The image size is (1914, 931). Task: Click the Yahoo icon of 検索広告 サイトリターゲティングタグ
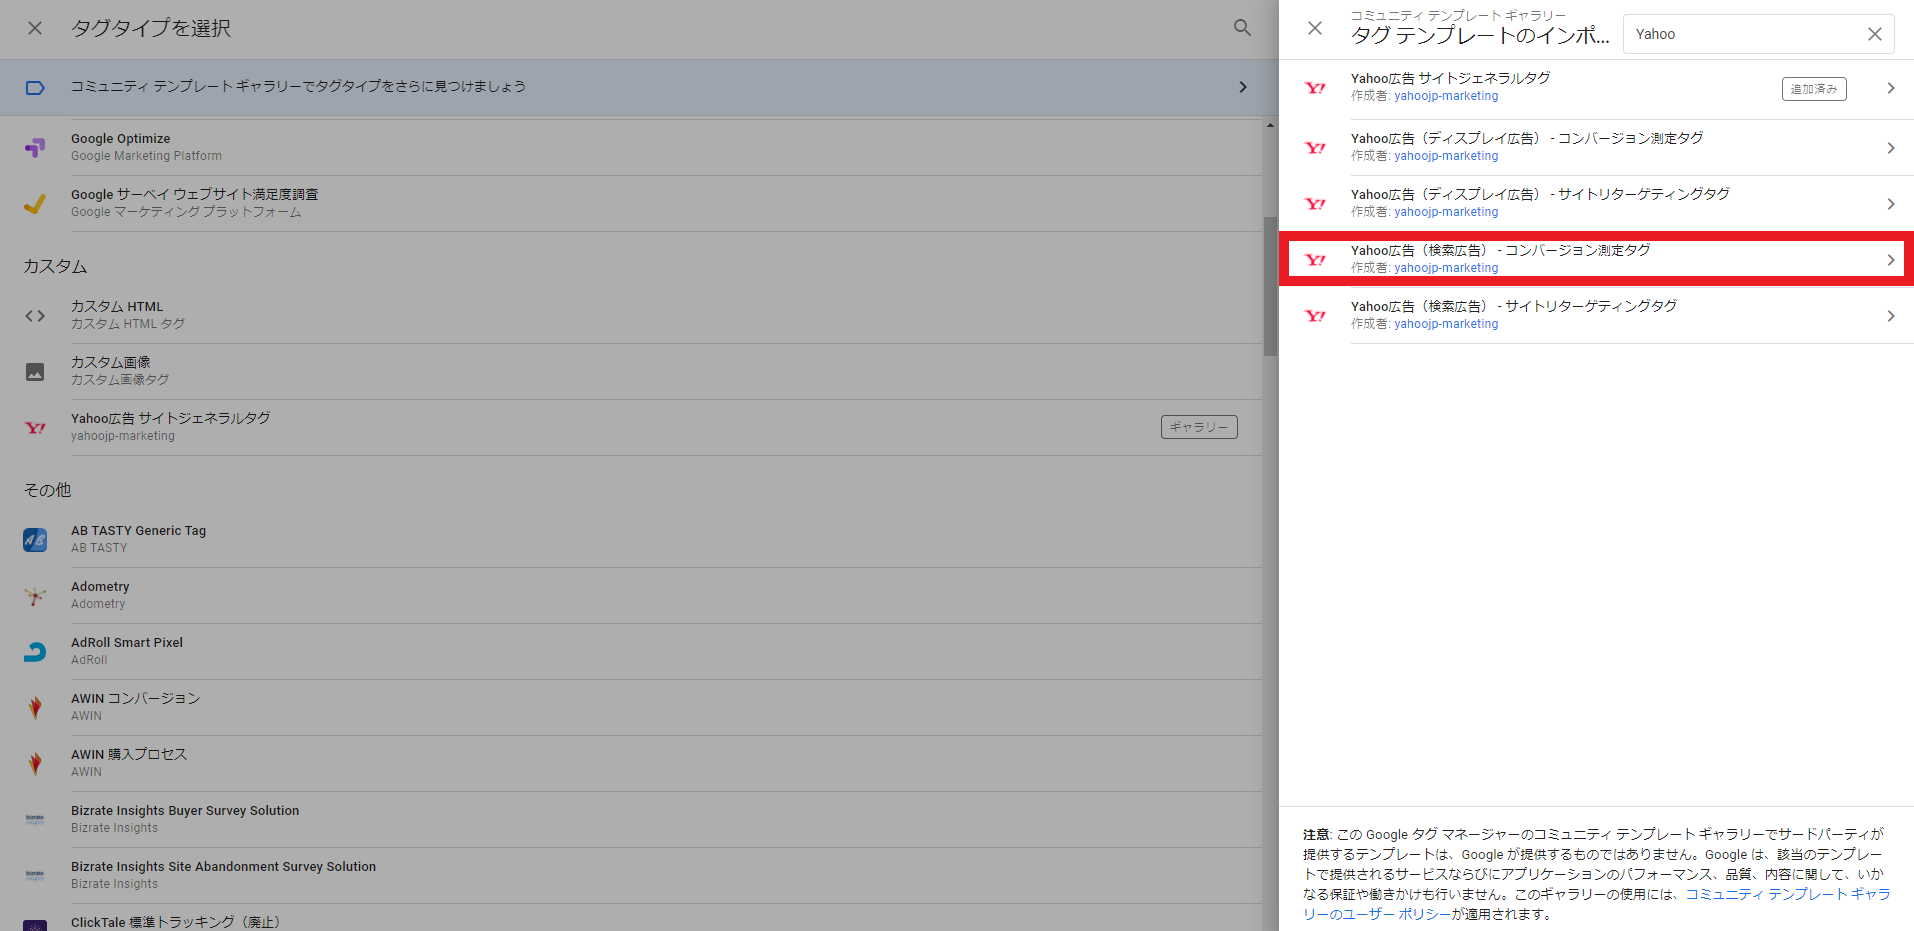1315,316
